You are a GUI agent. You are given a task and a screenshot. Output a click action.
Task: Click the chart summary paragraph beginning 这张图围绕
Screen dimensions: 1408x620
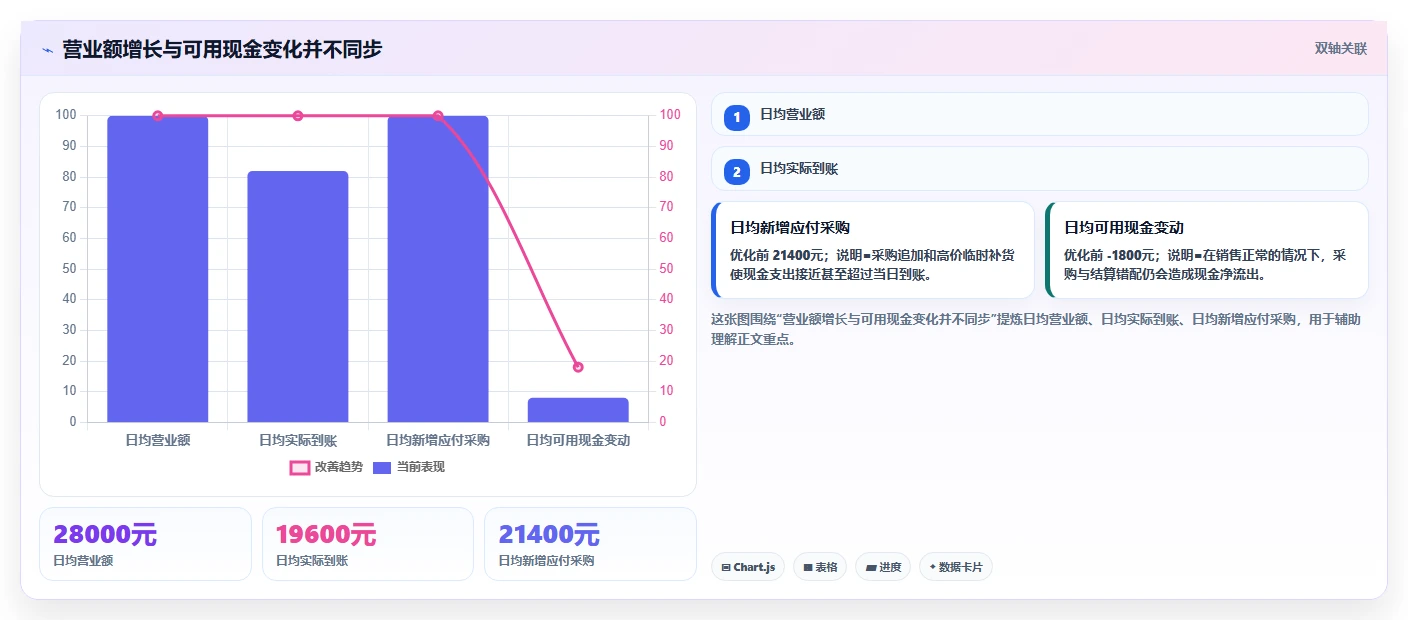click(1035, 329)
